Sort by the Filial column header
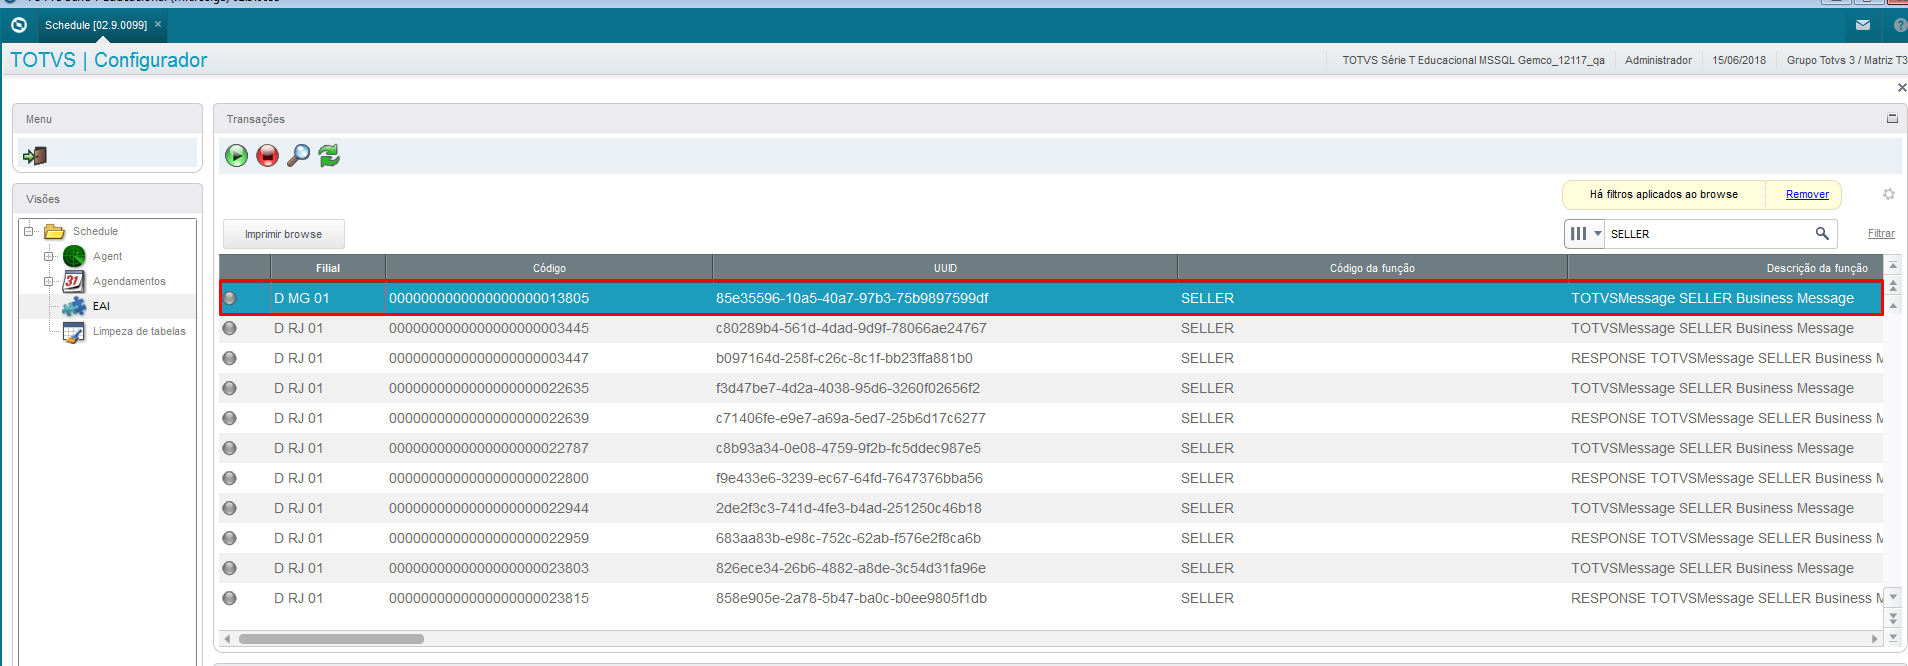The width and height of the screenshot is (1908, 666). click(328, 268)
